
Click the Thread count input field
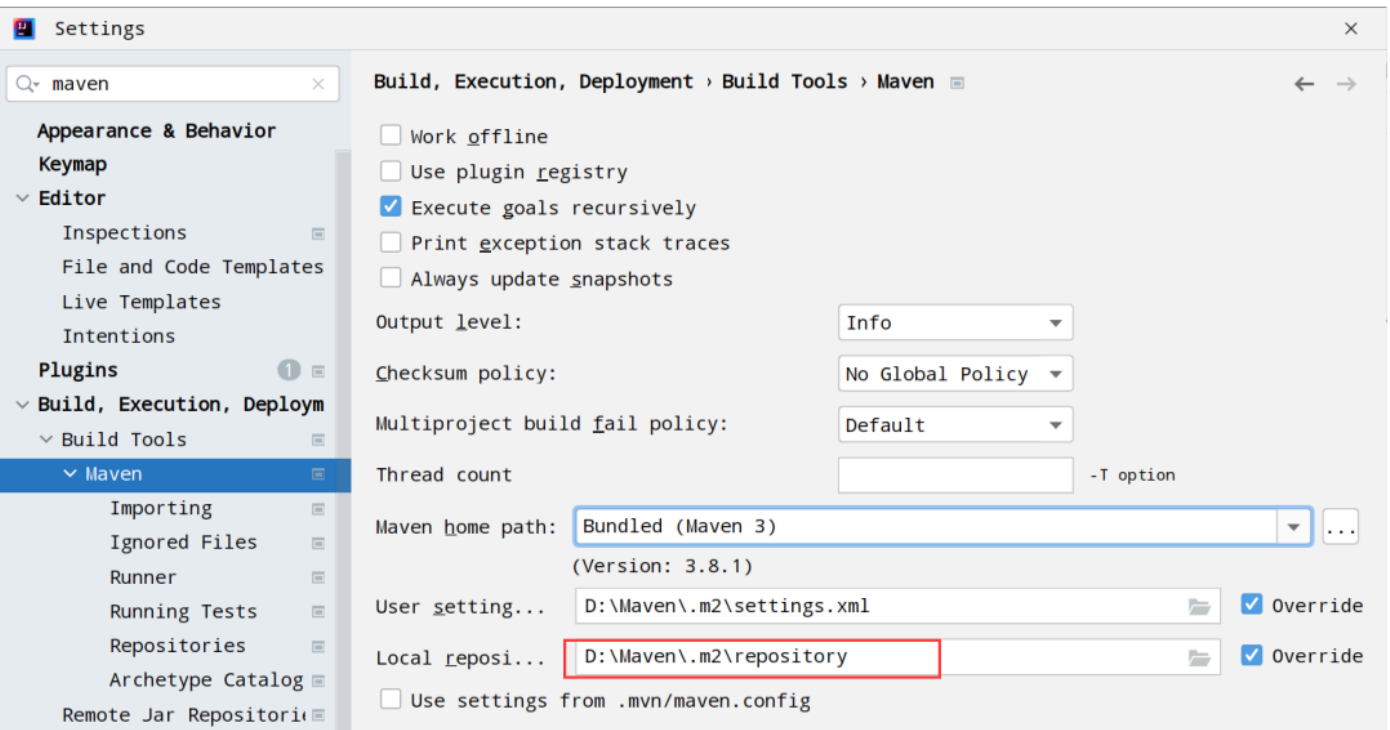955,475
